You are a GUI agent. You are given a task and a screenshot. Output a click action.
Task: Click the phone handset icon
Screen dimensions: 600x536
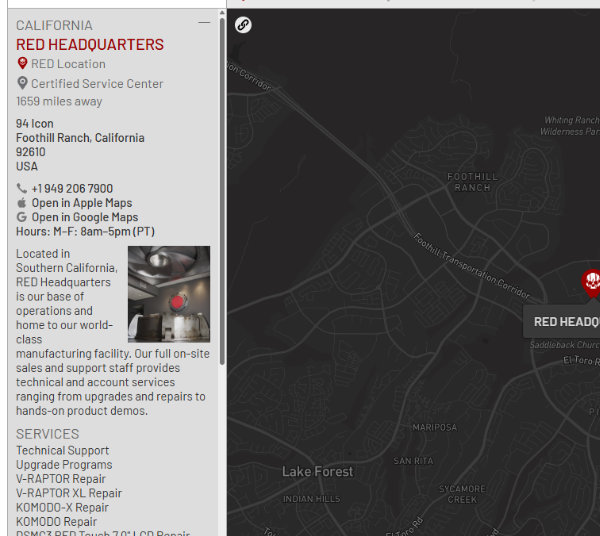pos(22,188)
